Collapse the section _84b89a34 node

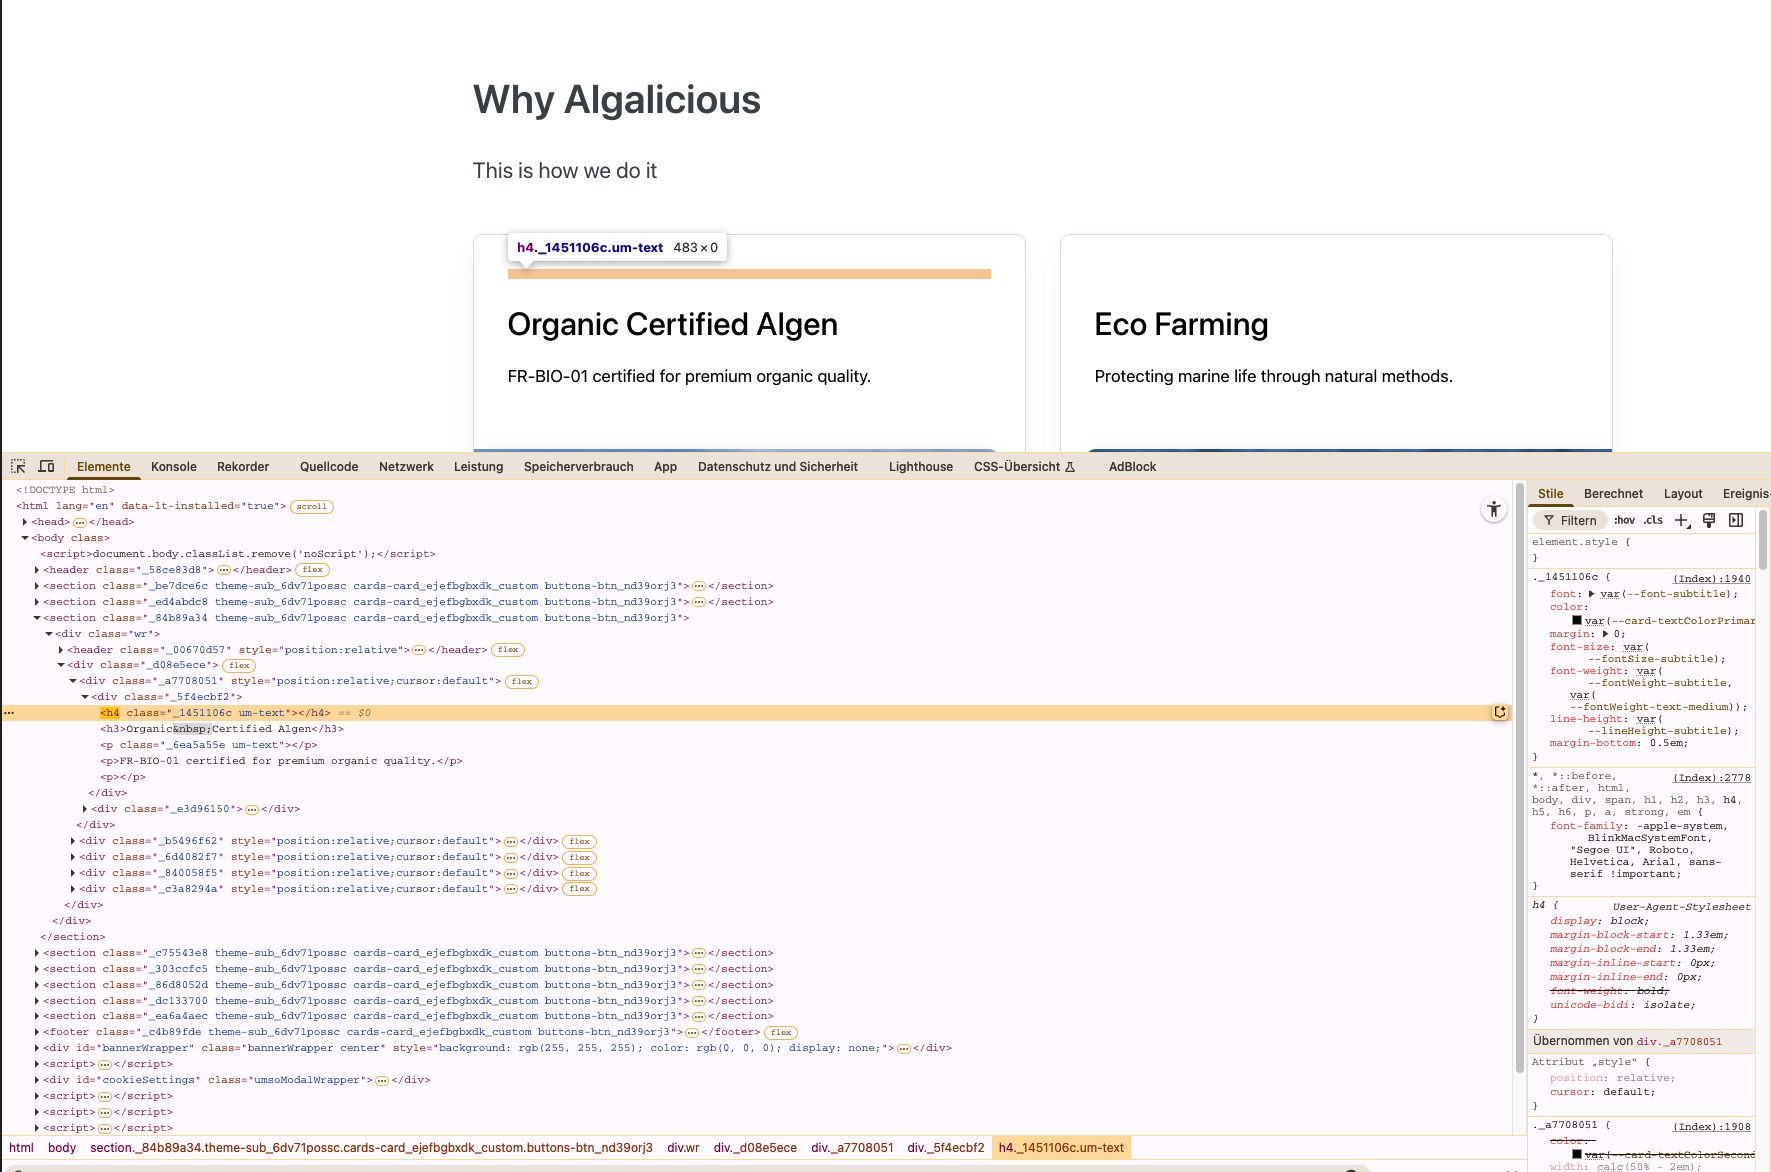pyautogui.click(x=37, y=618)
